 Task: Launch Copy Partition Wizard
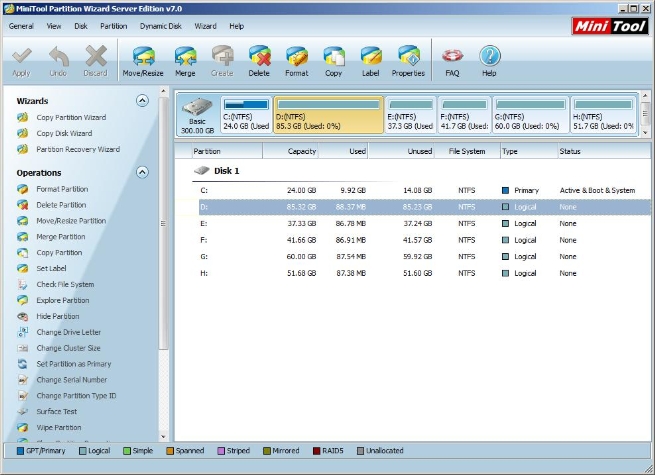(71, 117)
